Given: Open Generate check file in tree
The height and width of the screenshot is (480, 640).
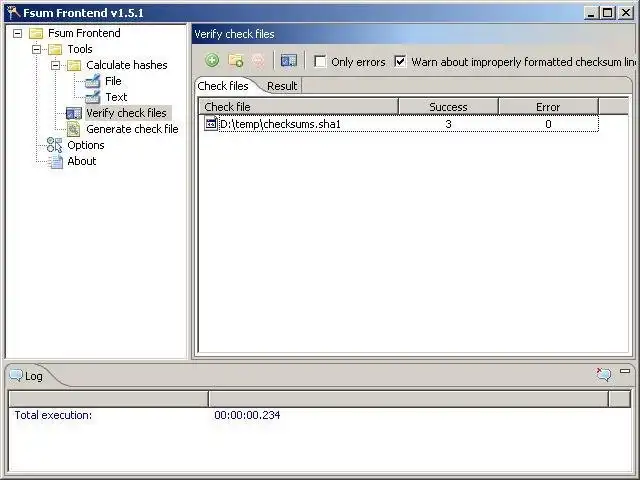Looking at the screenshot, I should pos(132,129).
